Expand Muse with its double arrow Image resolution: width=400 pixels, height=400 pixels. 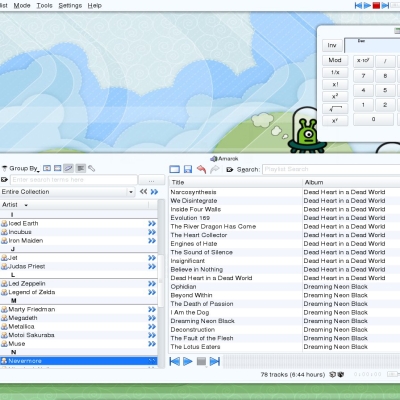click(x=152, y=344)
